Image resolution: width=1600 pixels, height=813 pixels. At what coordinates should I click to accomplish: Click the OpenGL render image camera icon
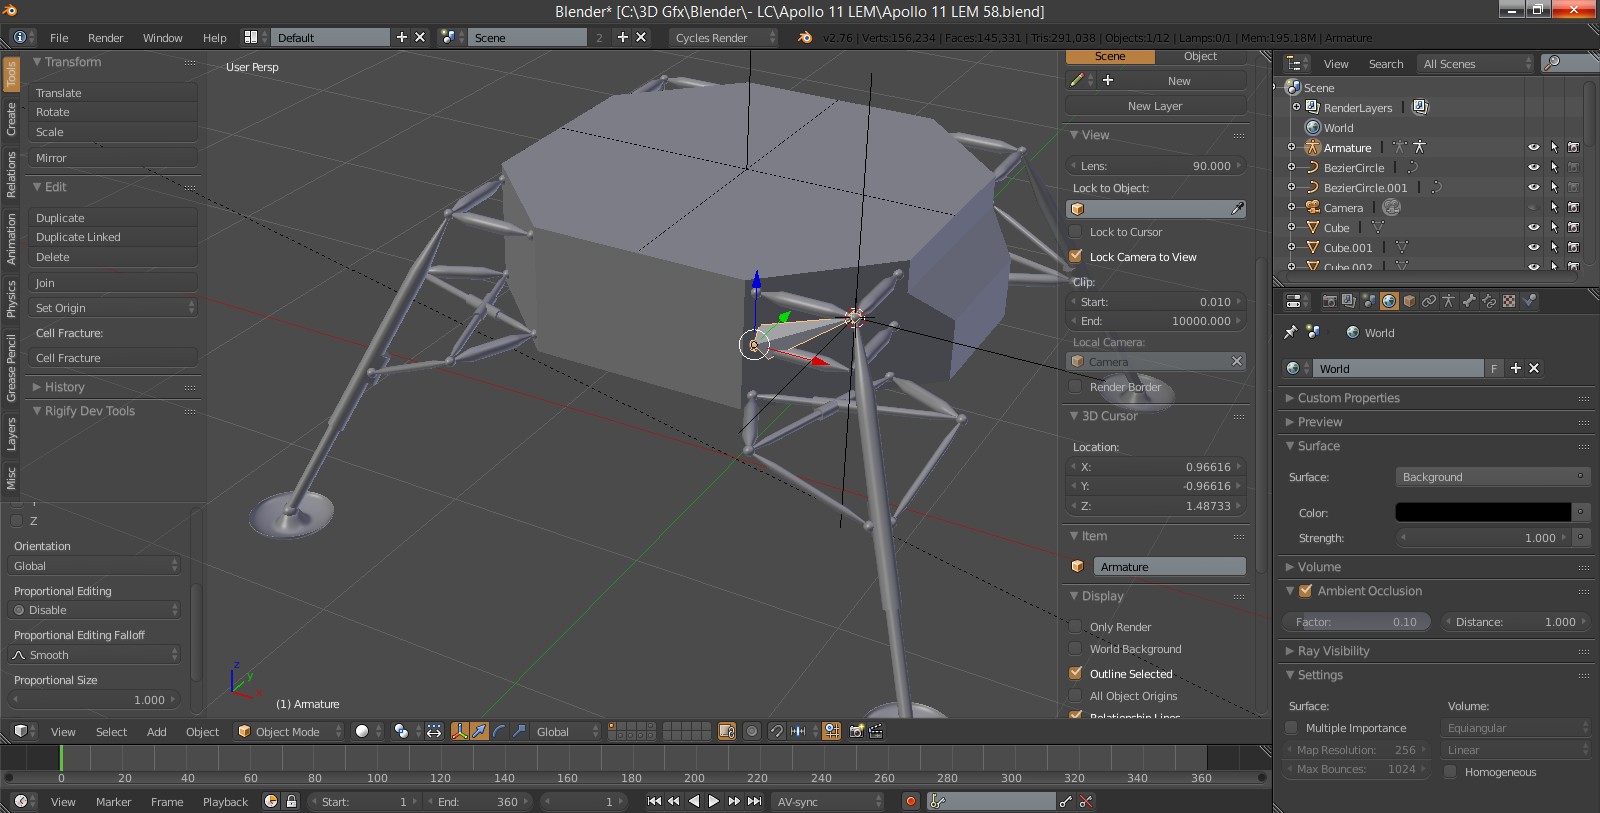tap(856, 731)
